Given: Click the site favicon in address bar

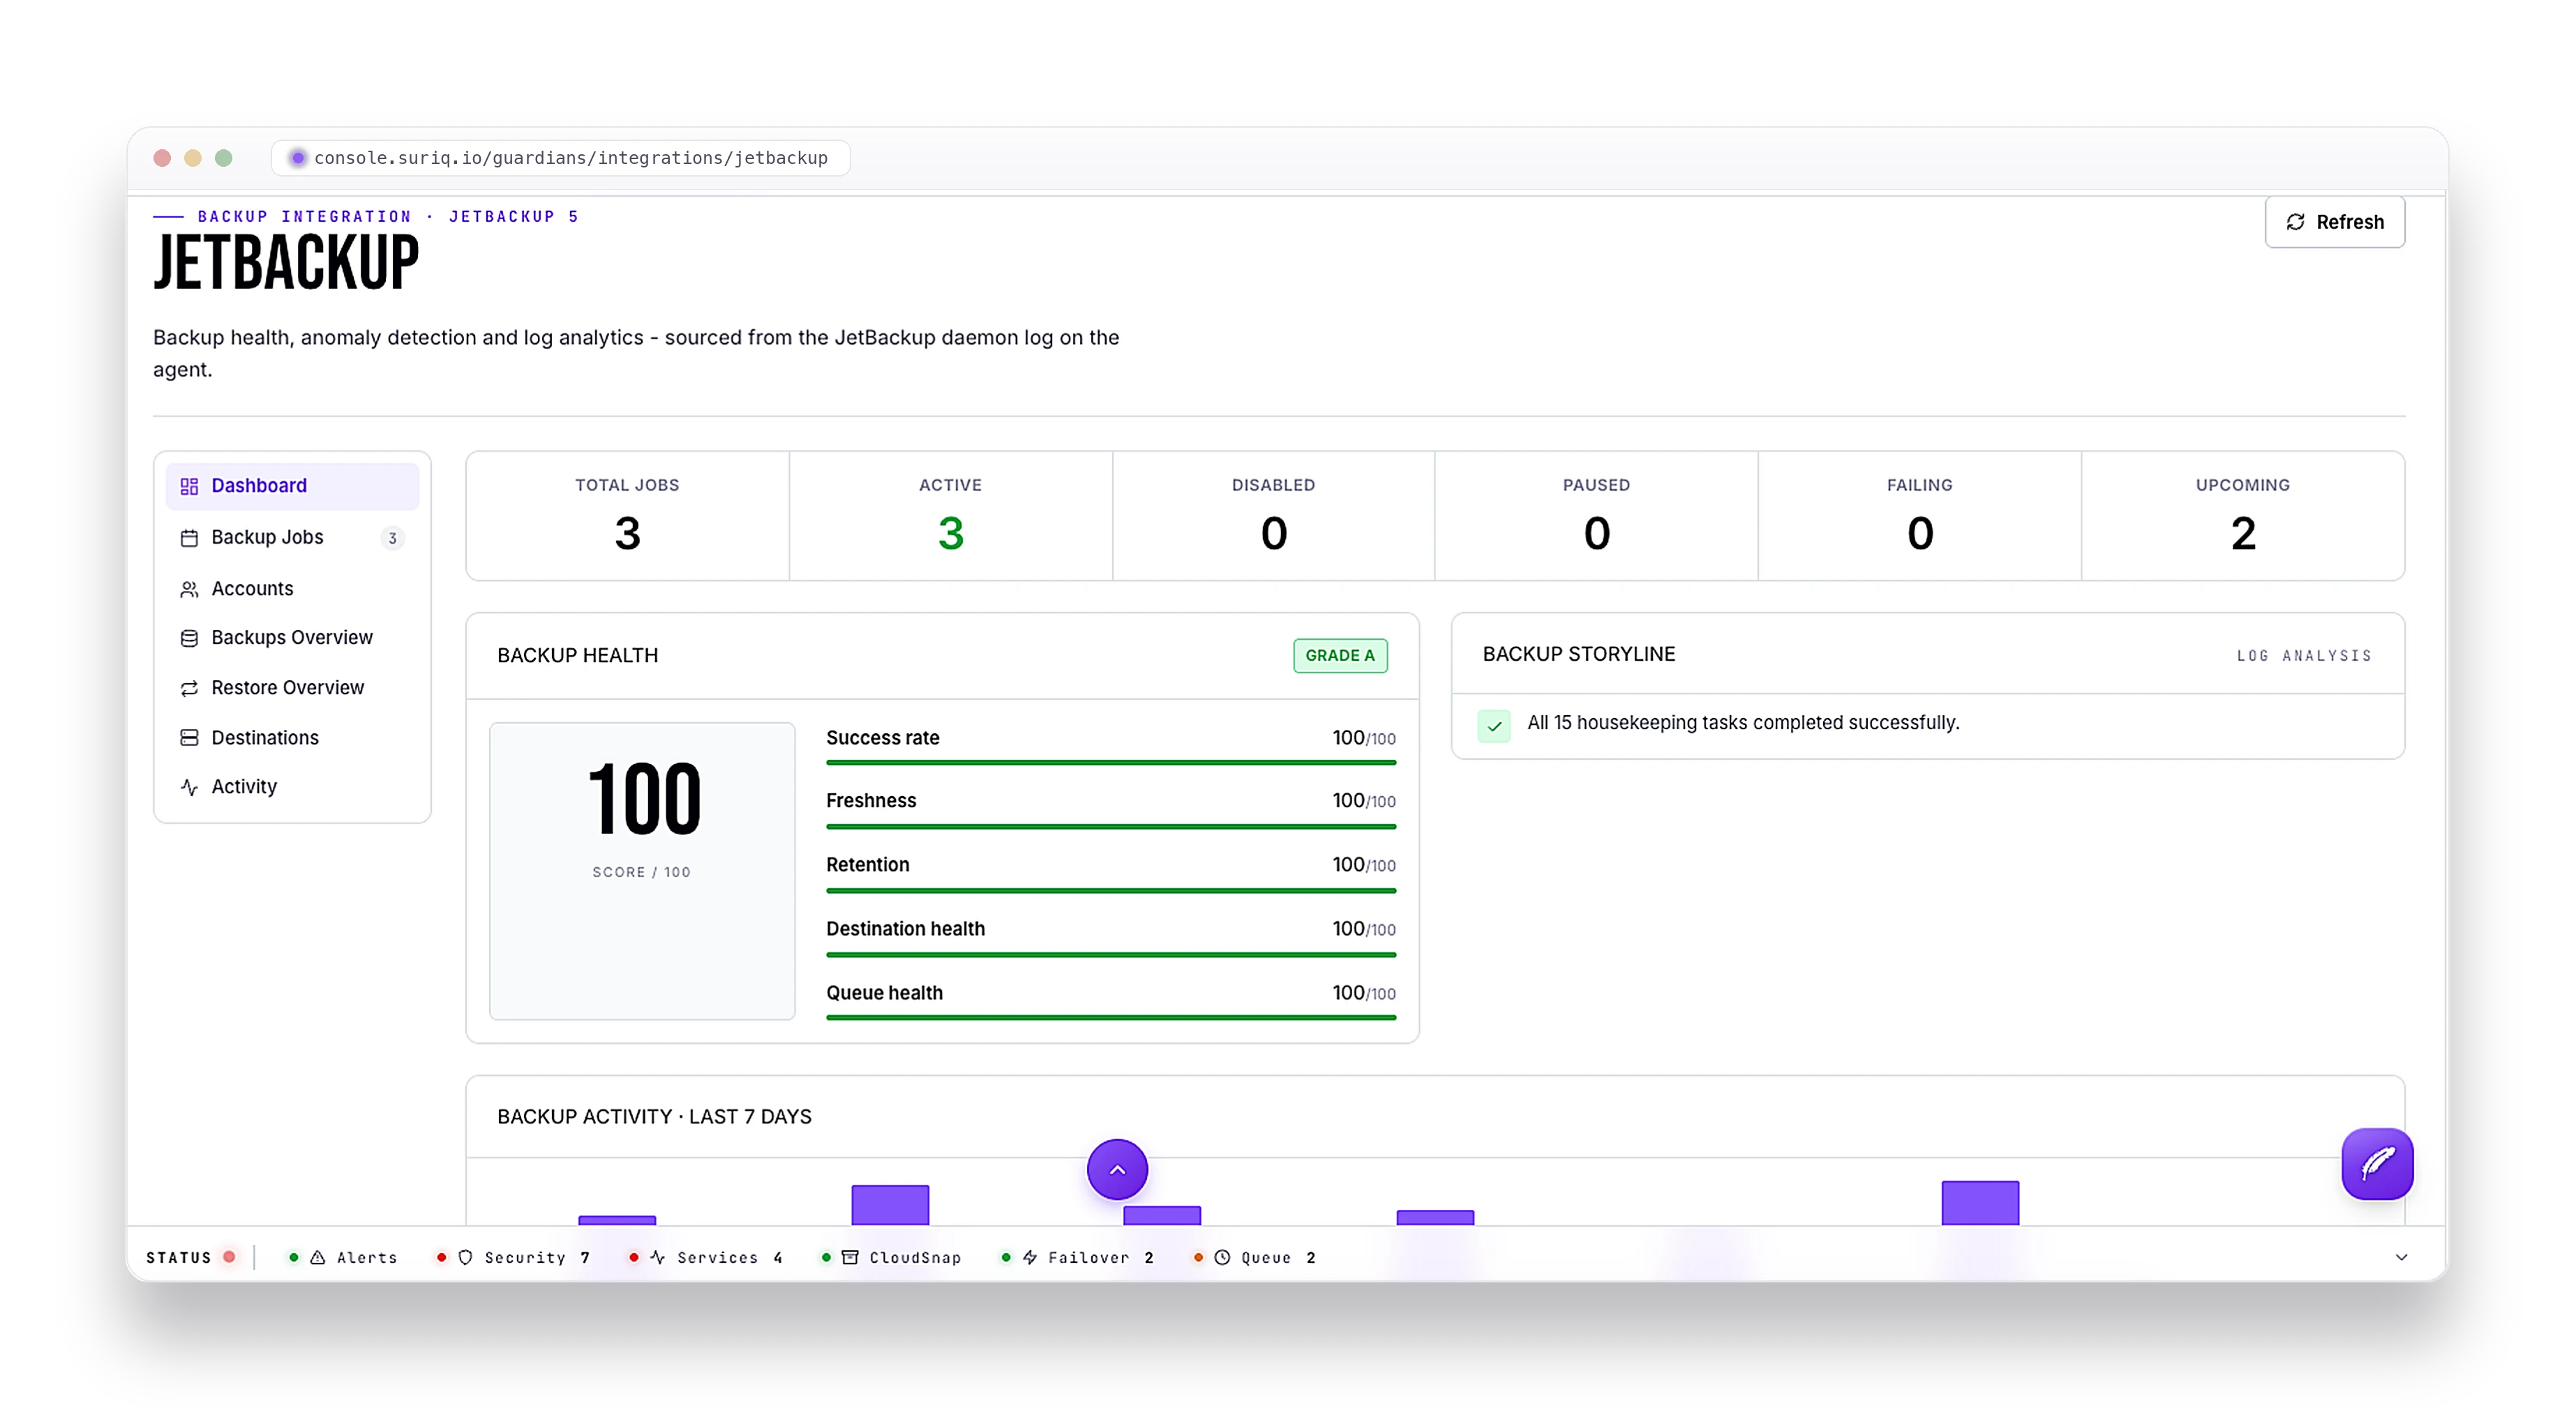Looking at the screenshot, I should click(297, 158).
